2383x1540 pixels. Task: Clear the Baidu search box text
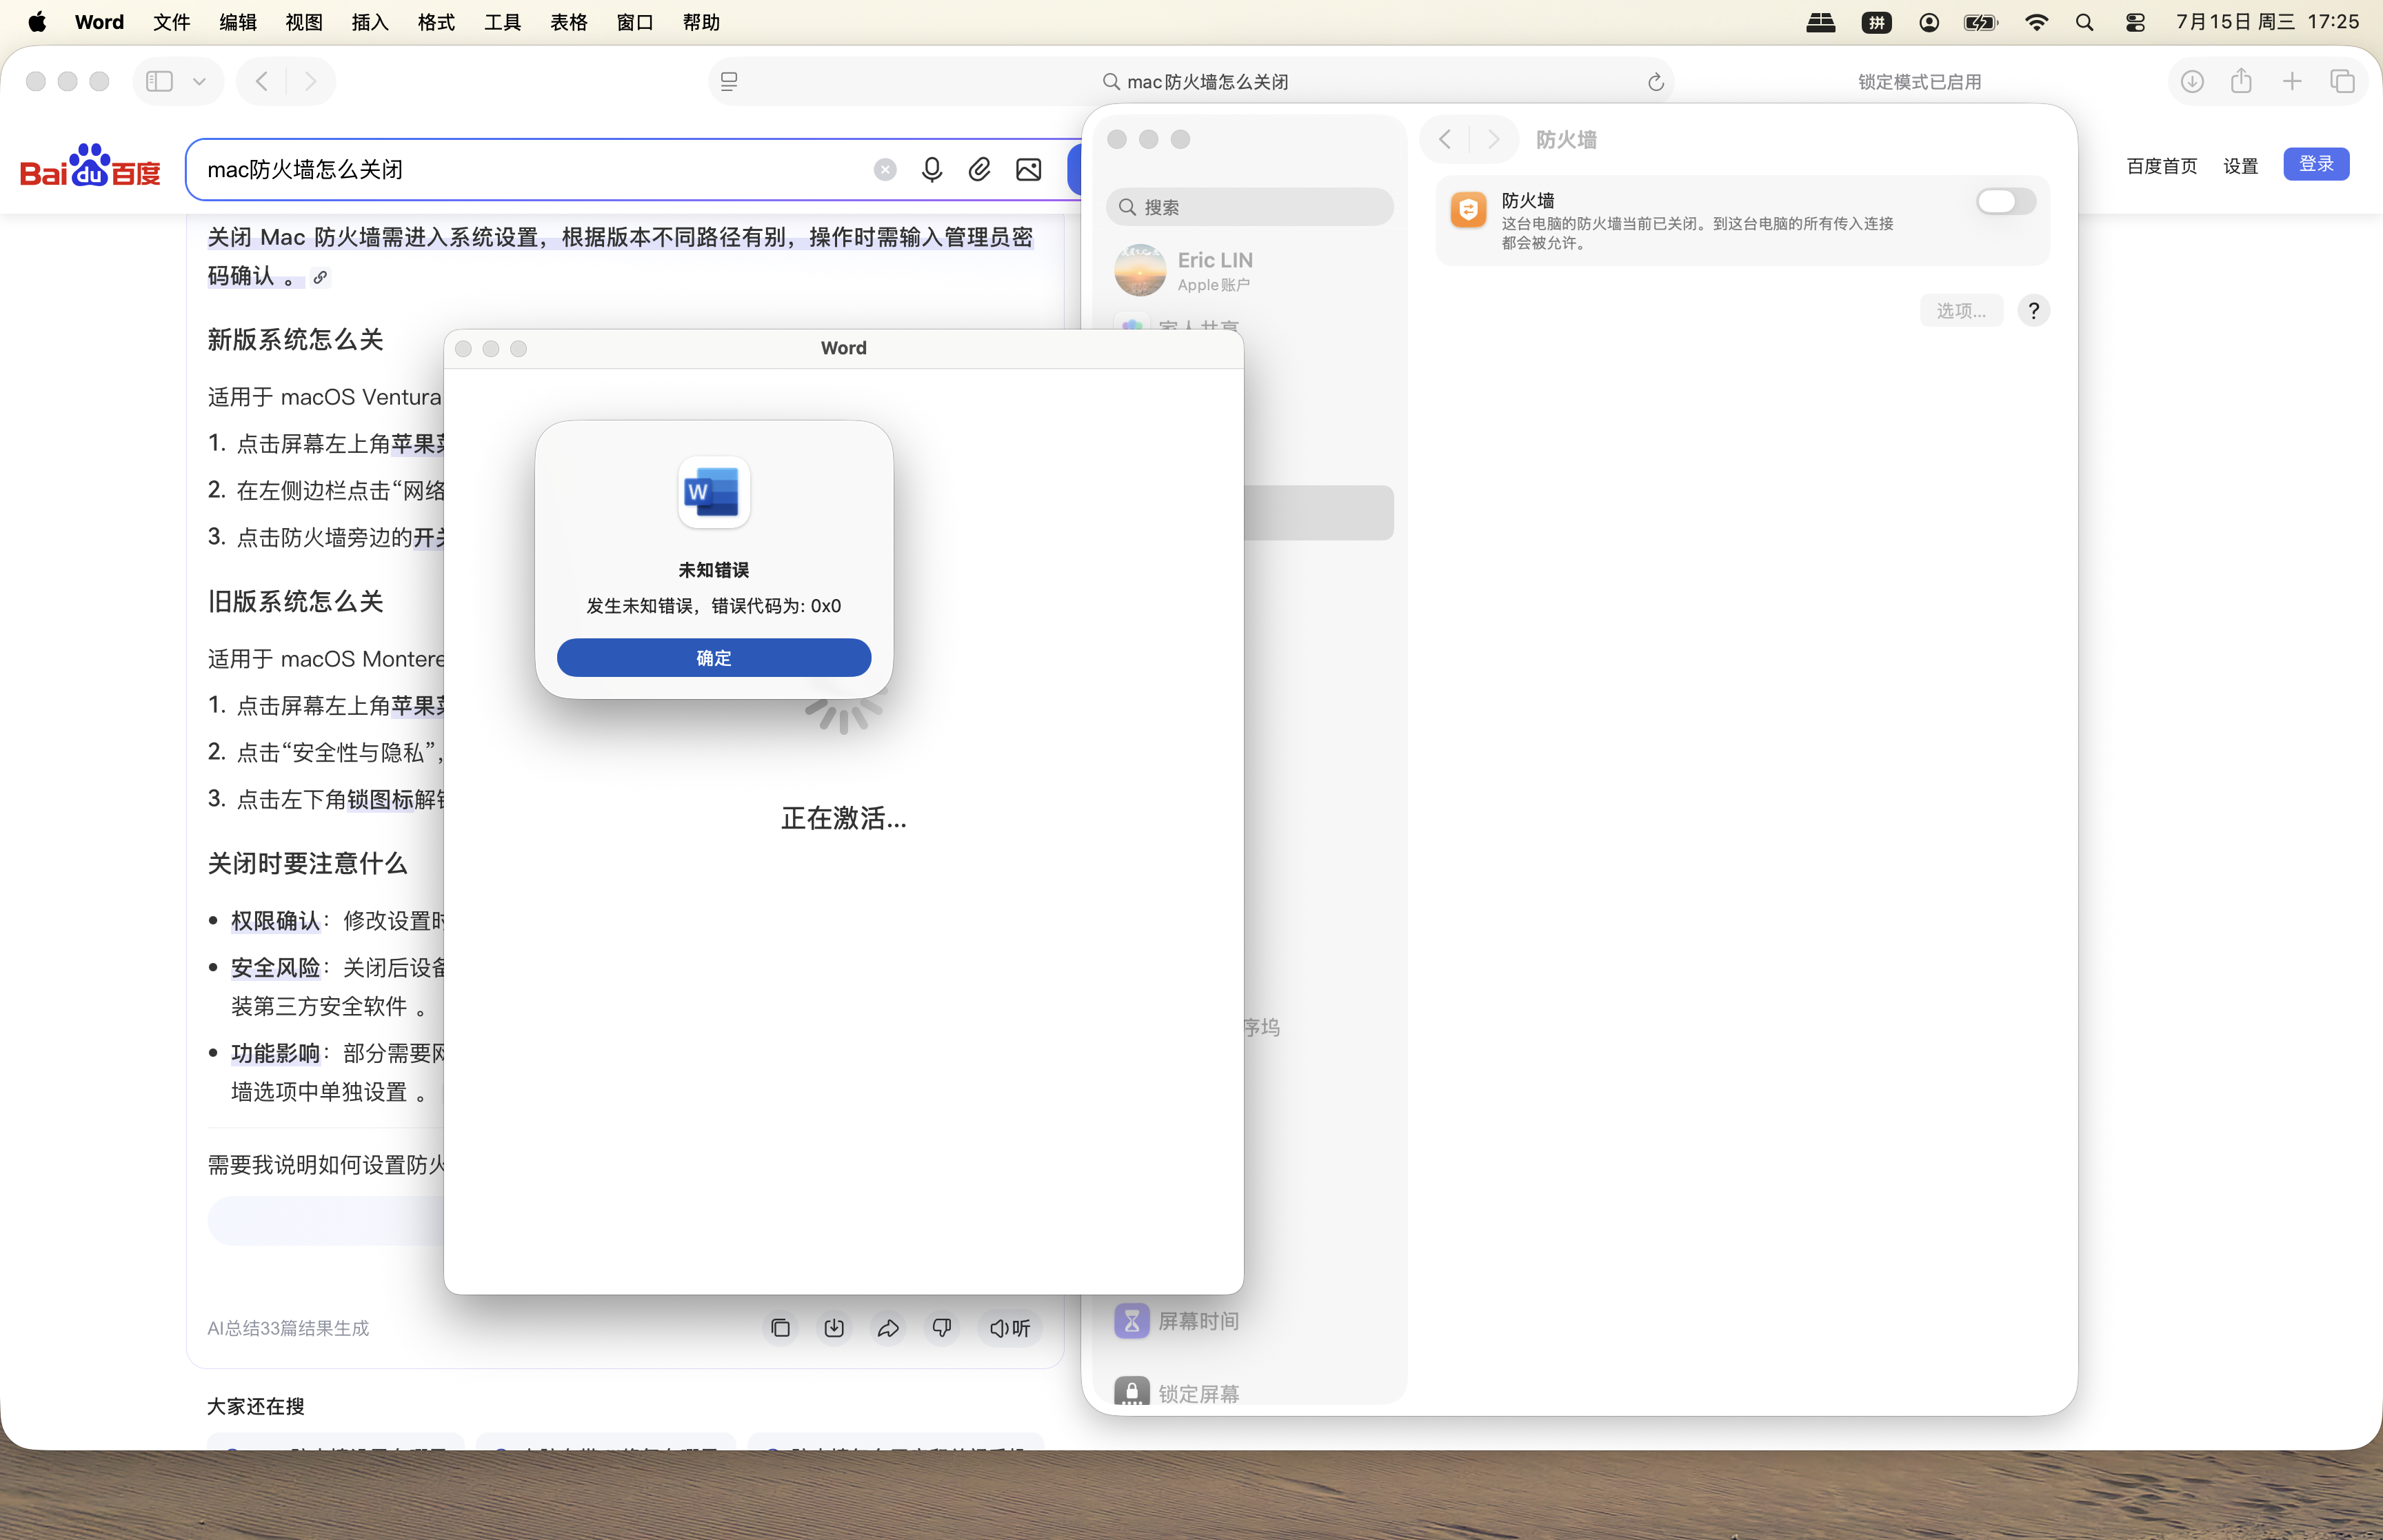coord(885,170)
